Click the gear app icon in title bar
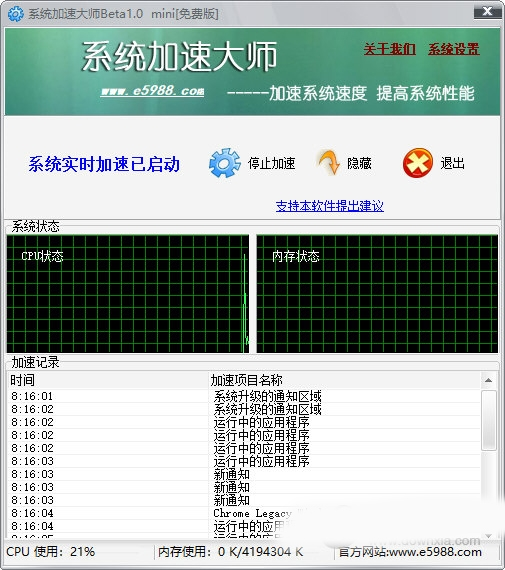This screenshot has width=505, height=570. 15,14
